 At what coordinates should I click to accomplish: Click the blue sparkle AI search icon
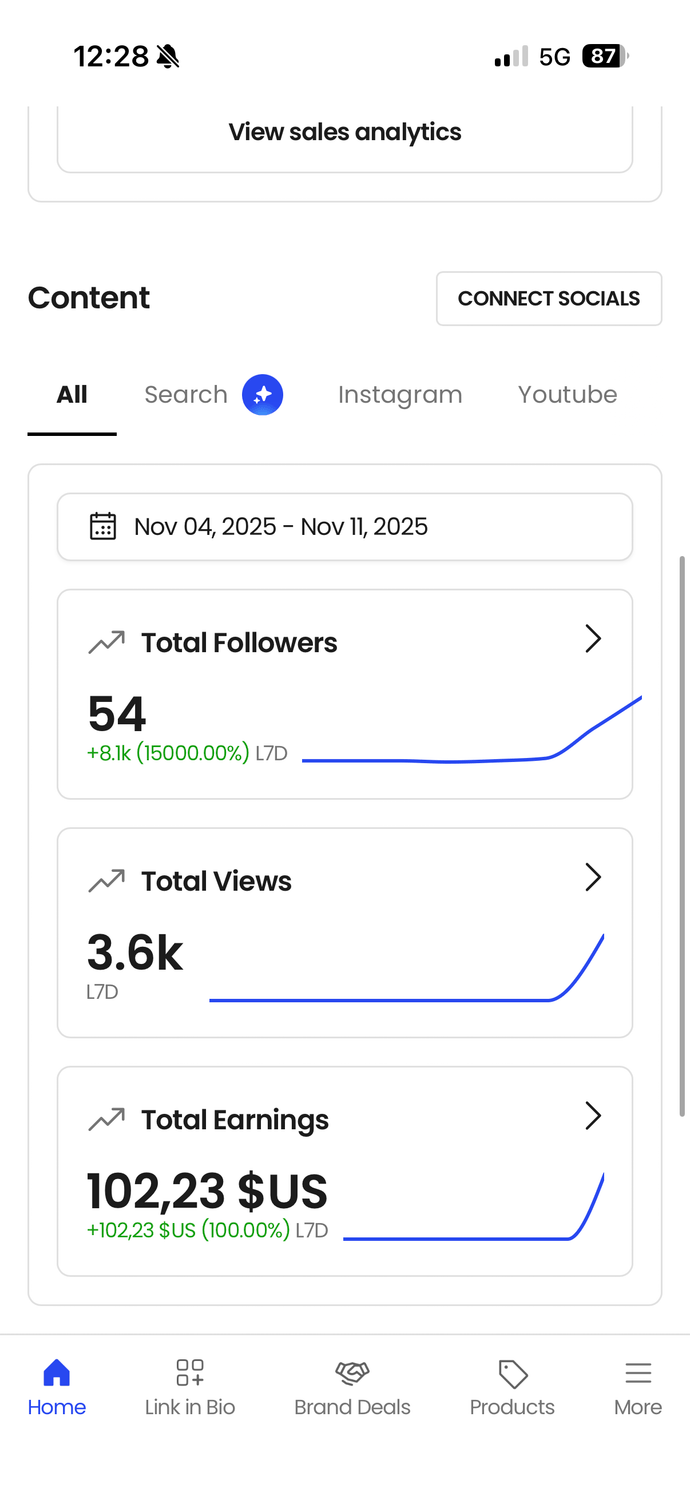coord(263,395)
